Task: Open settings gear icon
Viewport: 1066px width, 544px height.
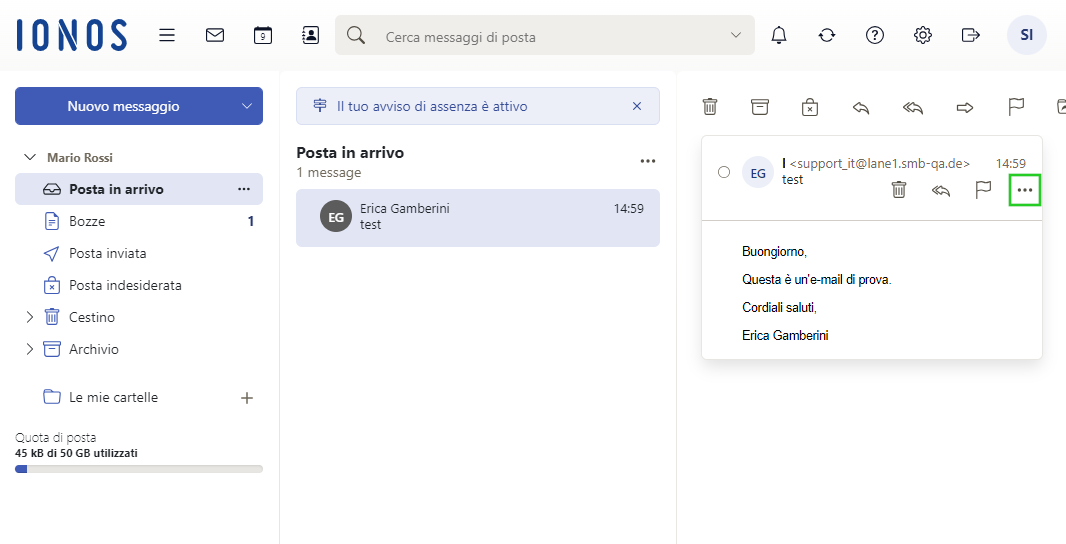Action: 923,35
